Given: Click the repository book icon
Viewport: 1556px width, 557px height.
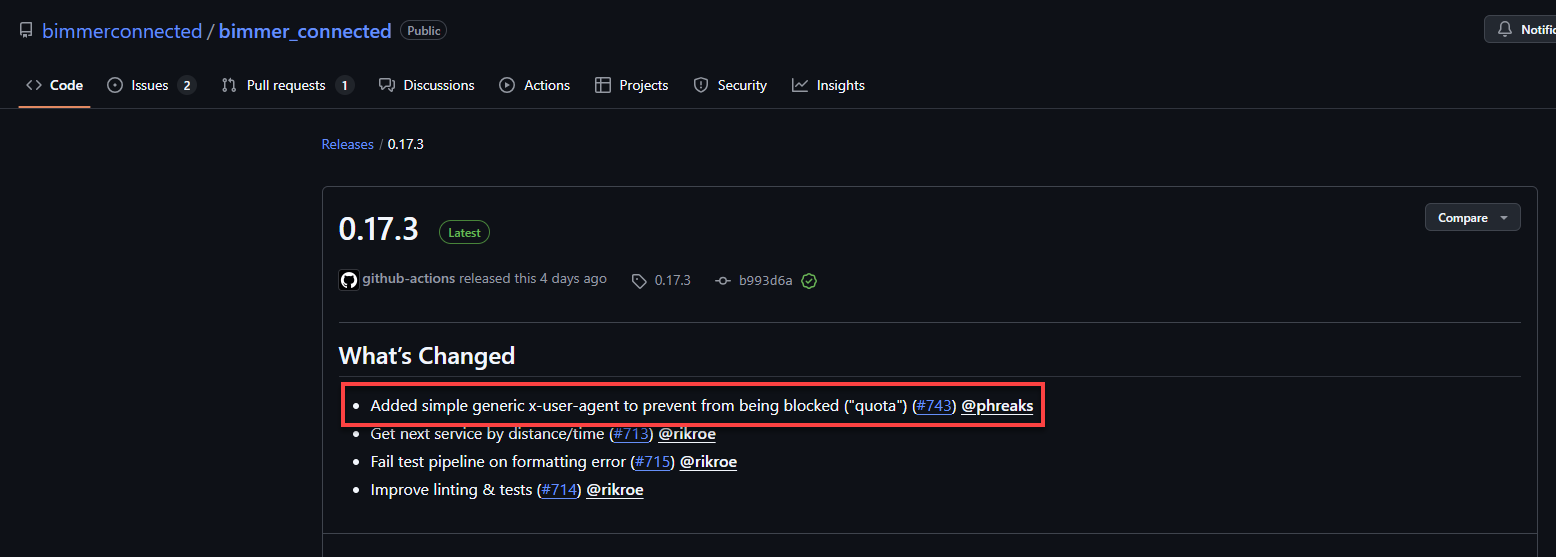Looking at the screenshot, I should click(26, 31).
